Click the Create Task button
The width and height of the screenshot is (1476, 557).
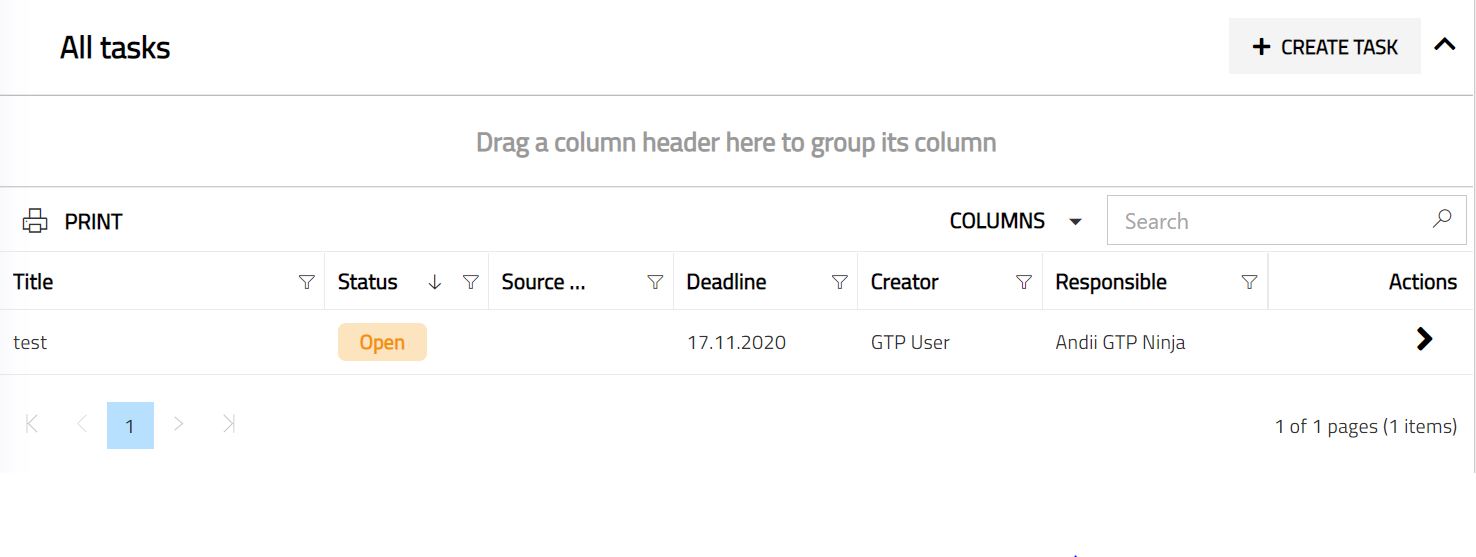click(x=1324, y=47)
